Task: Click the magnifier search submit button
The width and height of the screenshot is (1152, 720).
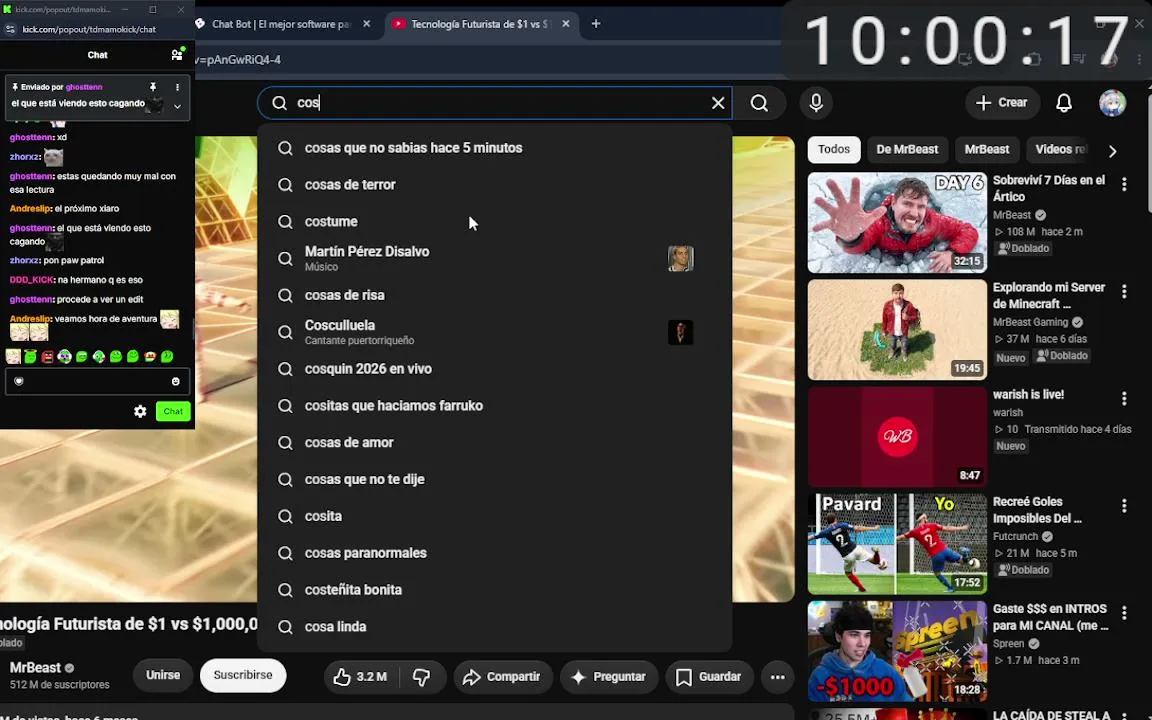Action: click(759, 103)
